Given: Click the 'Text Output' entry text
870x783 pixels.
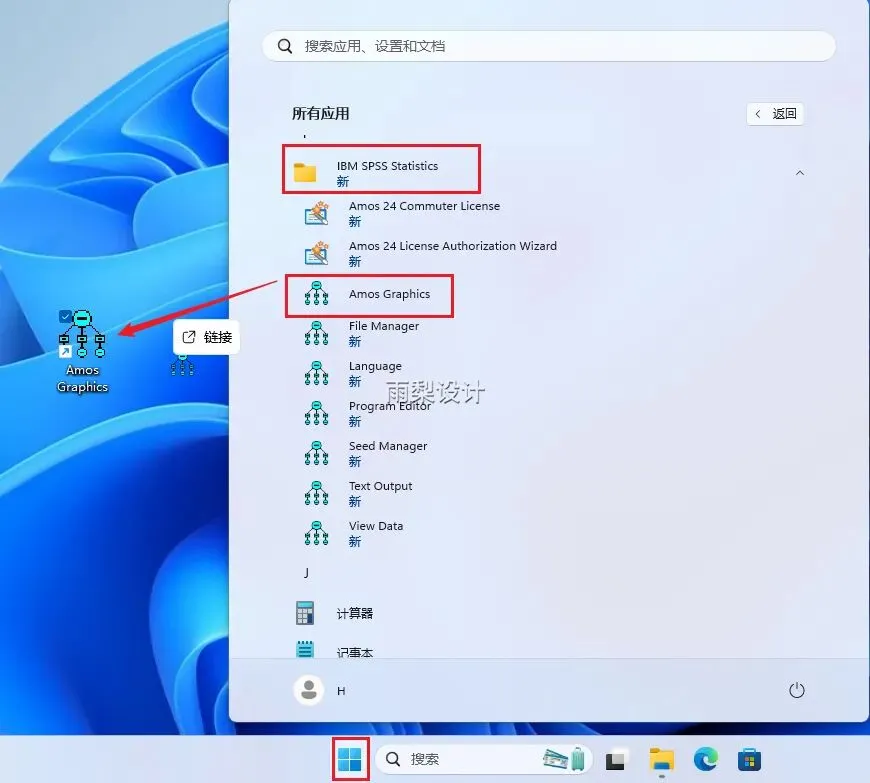Looking at the screenshot, I should 381,486.
